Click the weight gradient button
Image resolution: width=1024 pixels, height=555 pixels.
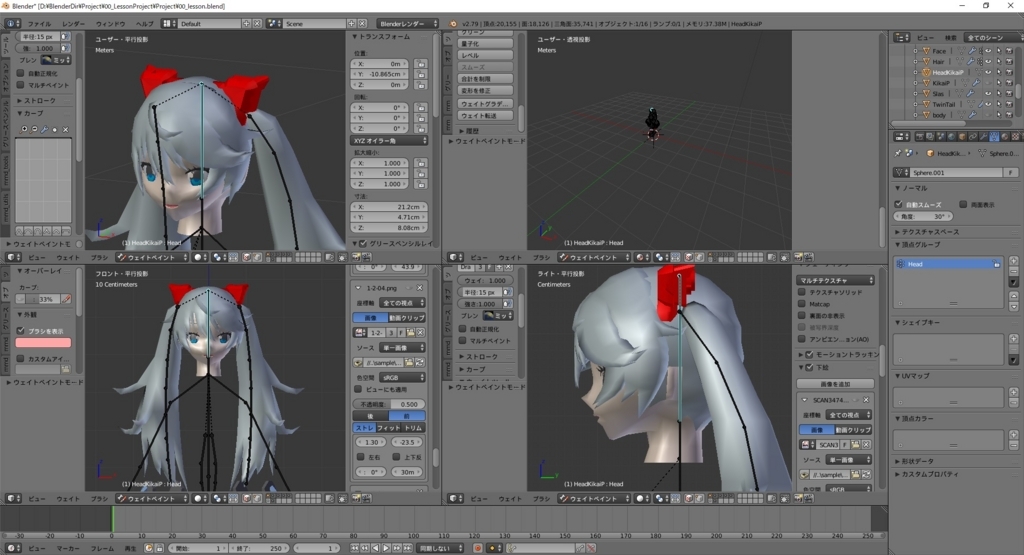coord(485,104)
